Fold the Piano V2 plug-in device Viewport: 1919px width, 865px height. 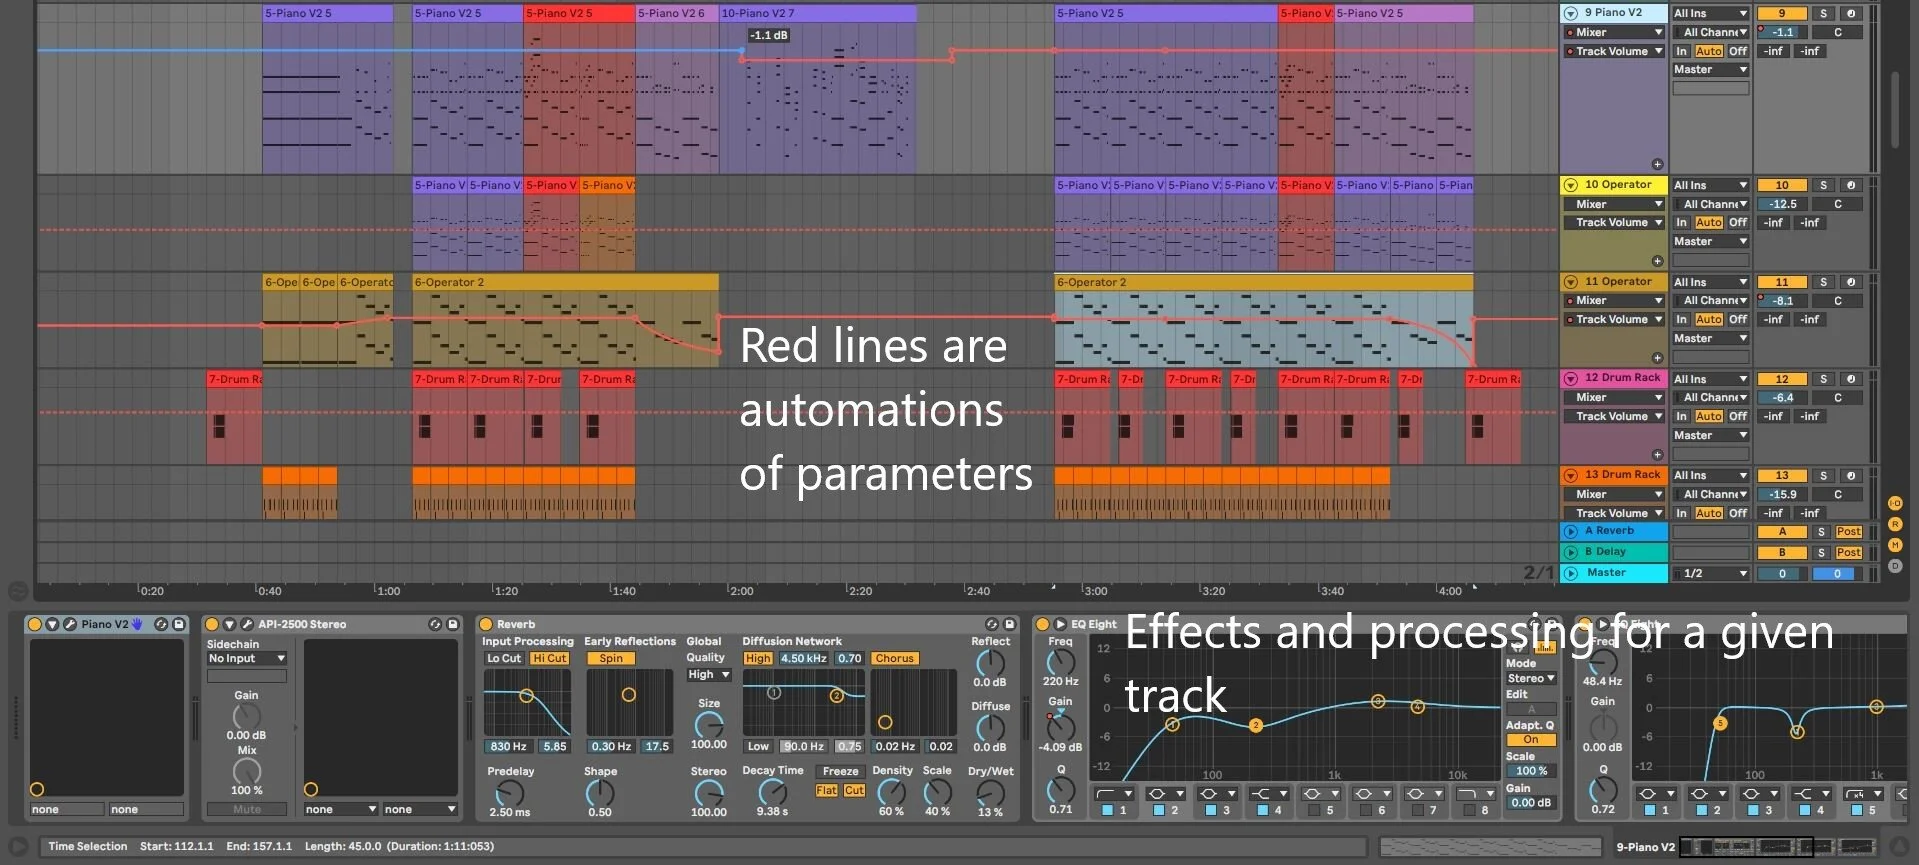(53, 624)
